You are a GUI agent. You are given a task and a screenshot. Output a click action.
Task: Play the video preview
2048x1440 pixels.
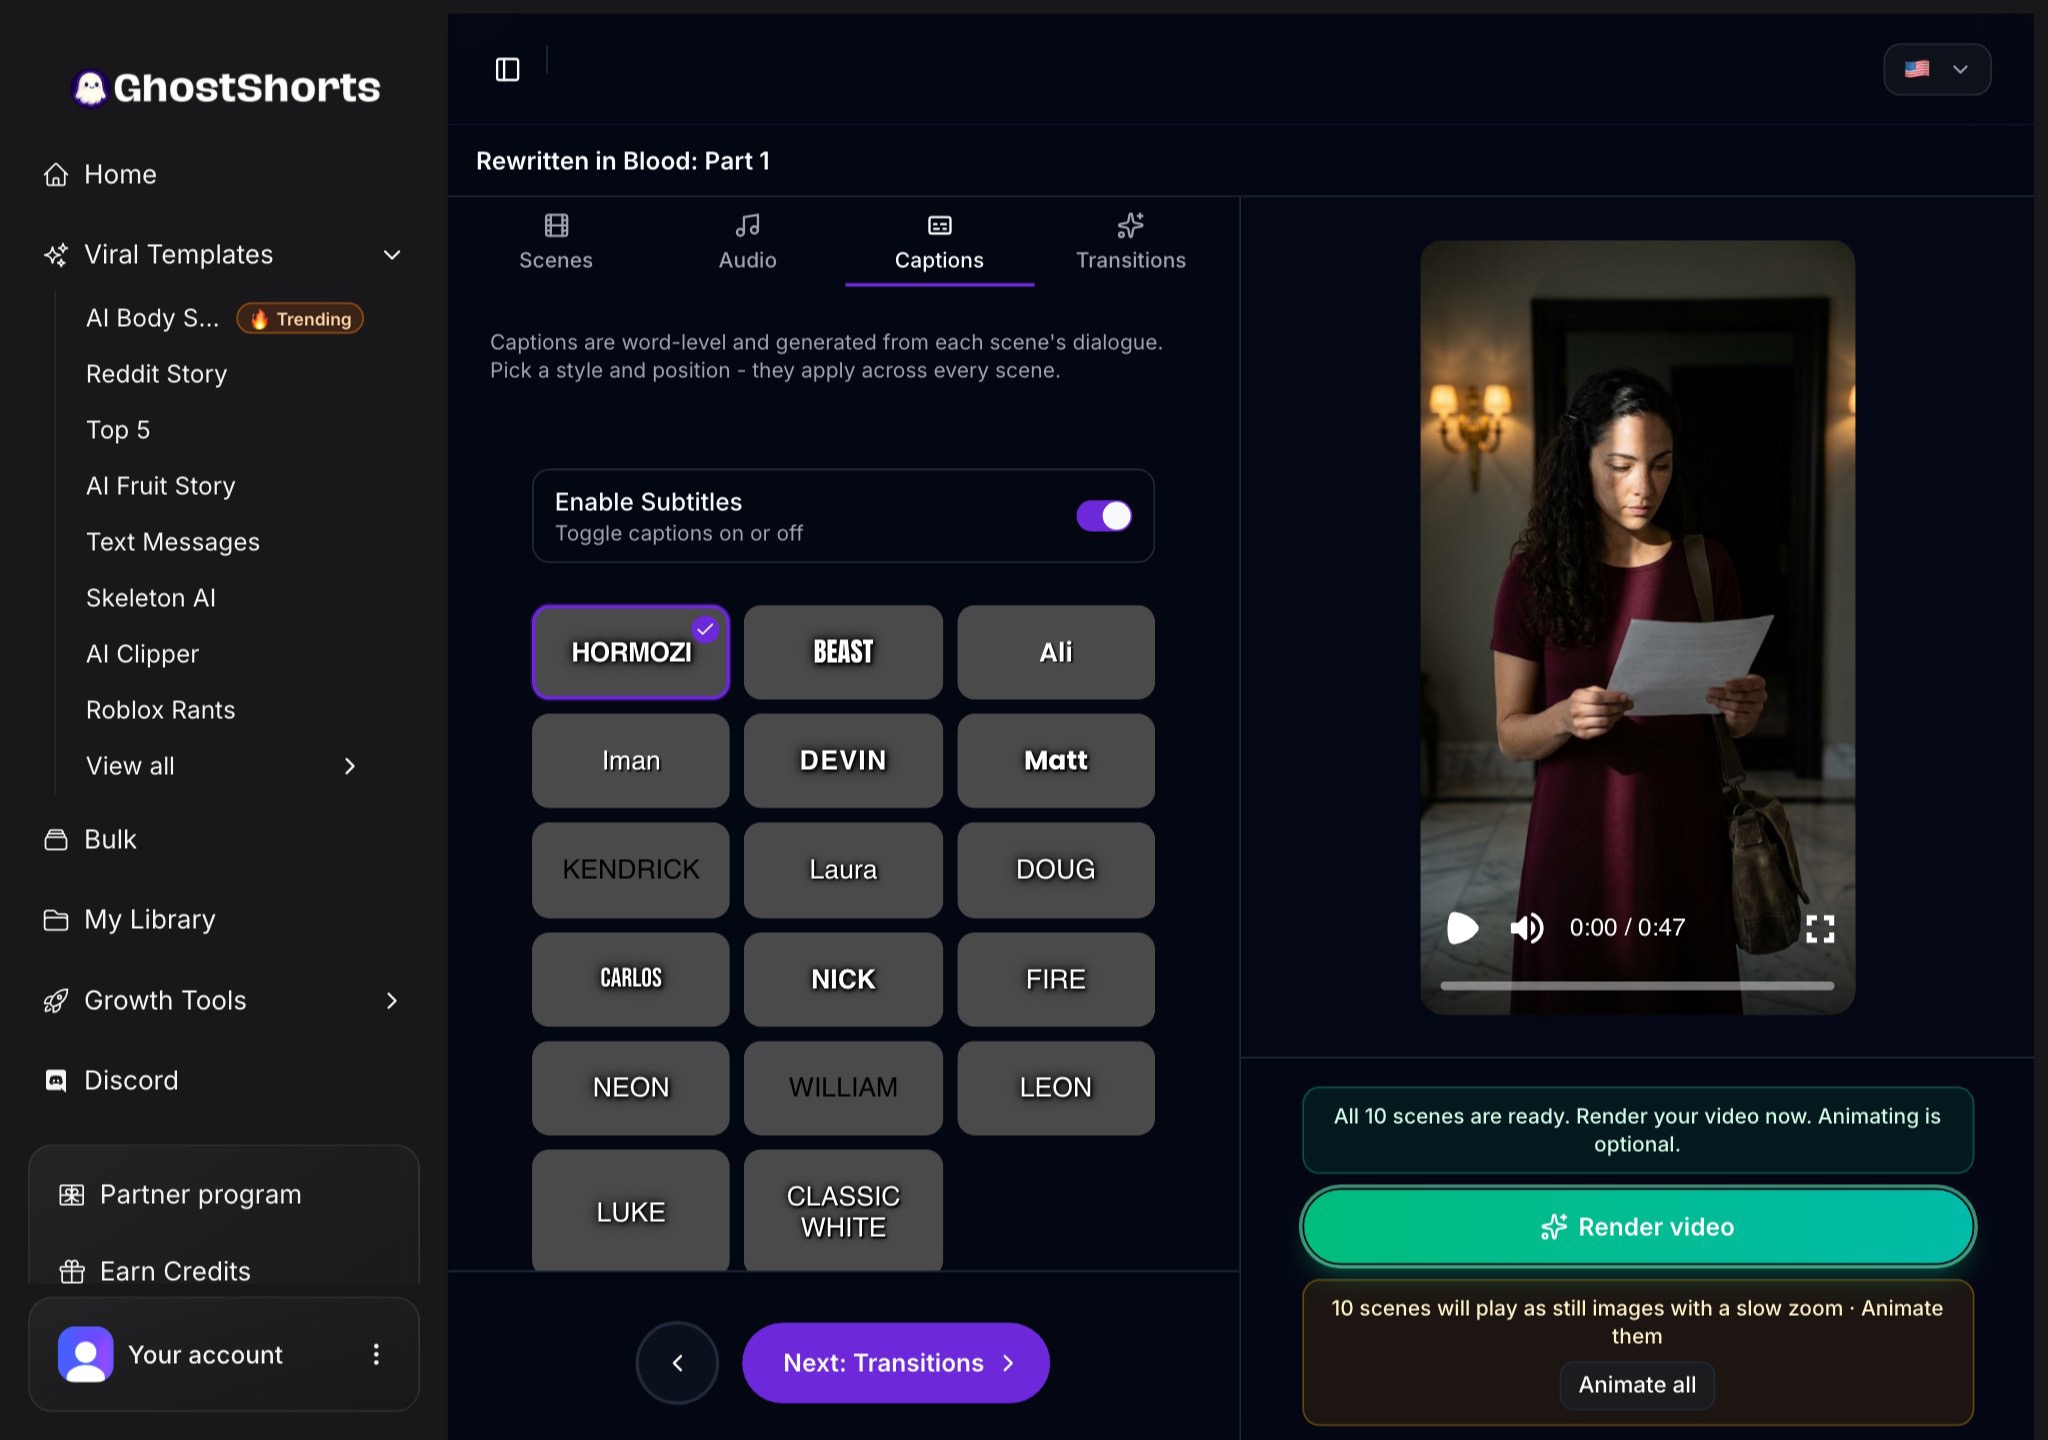pos(1462,928)
